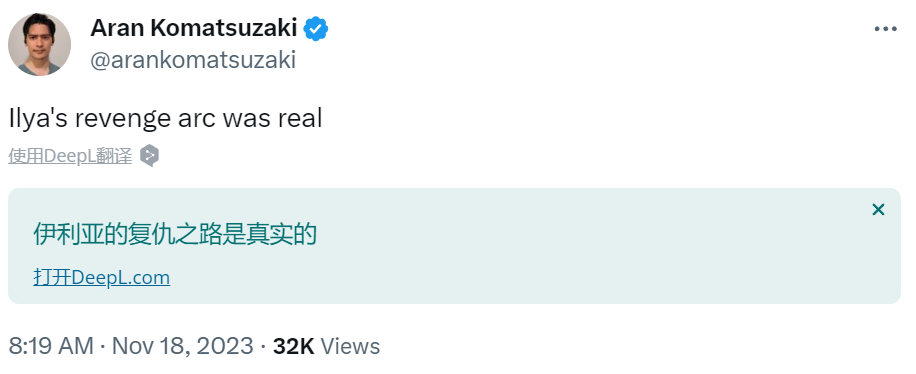Click the DeepL logo icon
The image size is (916, 374).
[150, 156]
